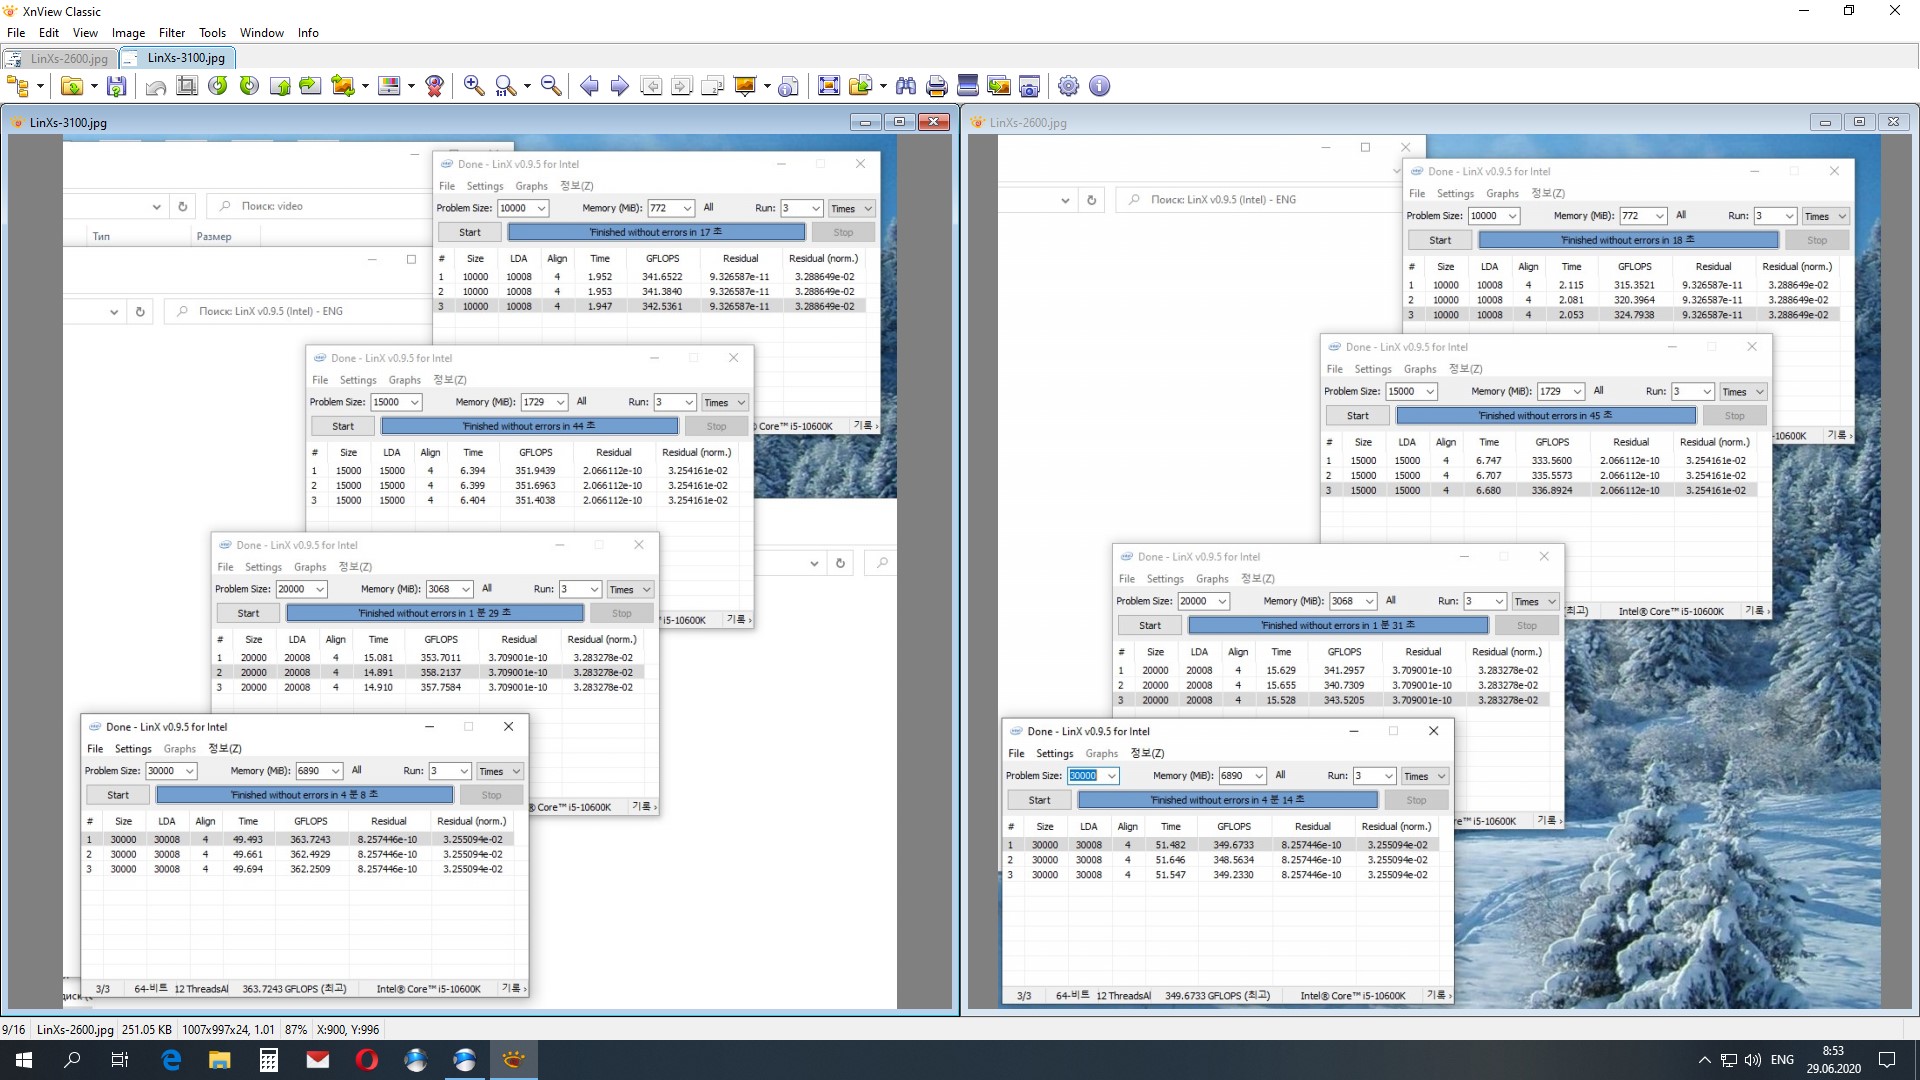Screen dimensions: 1920x1080
Task: Click the Save As floppy disk icon
Action: [x=117, y=86]
